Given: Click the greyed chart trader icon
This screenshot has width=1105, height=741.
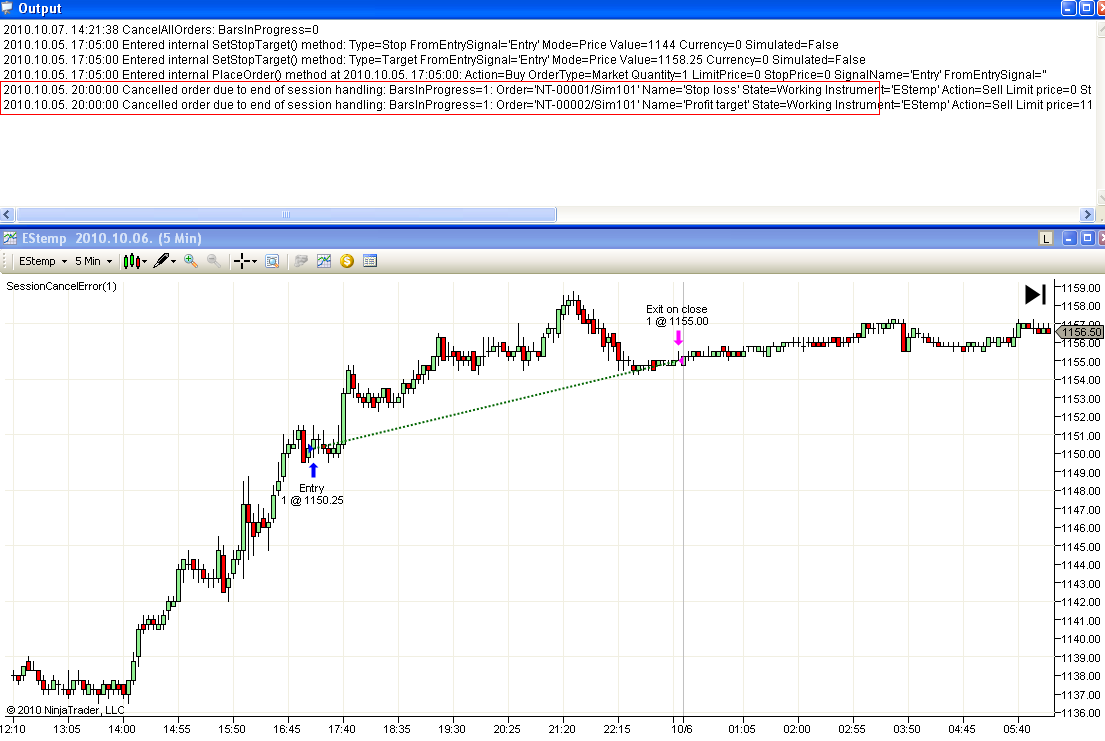Looking at the screenshot, I should (301, 262).
